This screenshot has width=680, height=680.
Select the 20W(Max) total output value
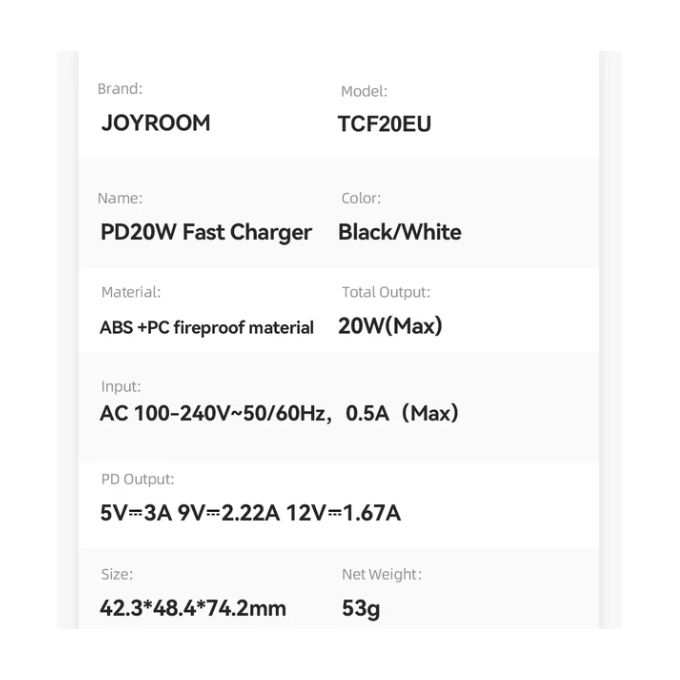[x=390, y=326]
